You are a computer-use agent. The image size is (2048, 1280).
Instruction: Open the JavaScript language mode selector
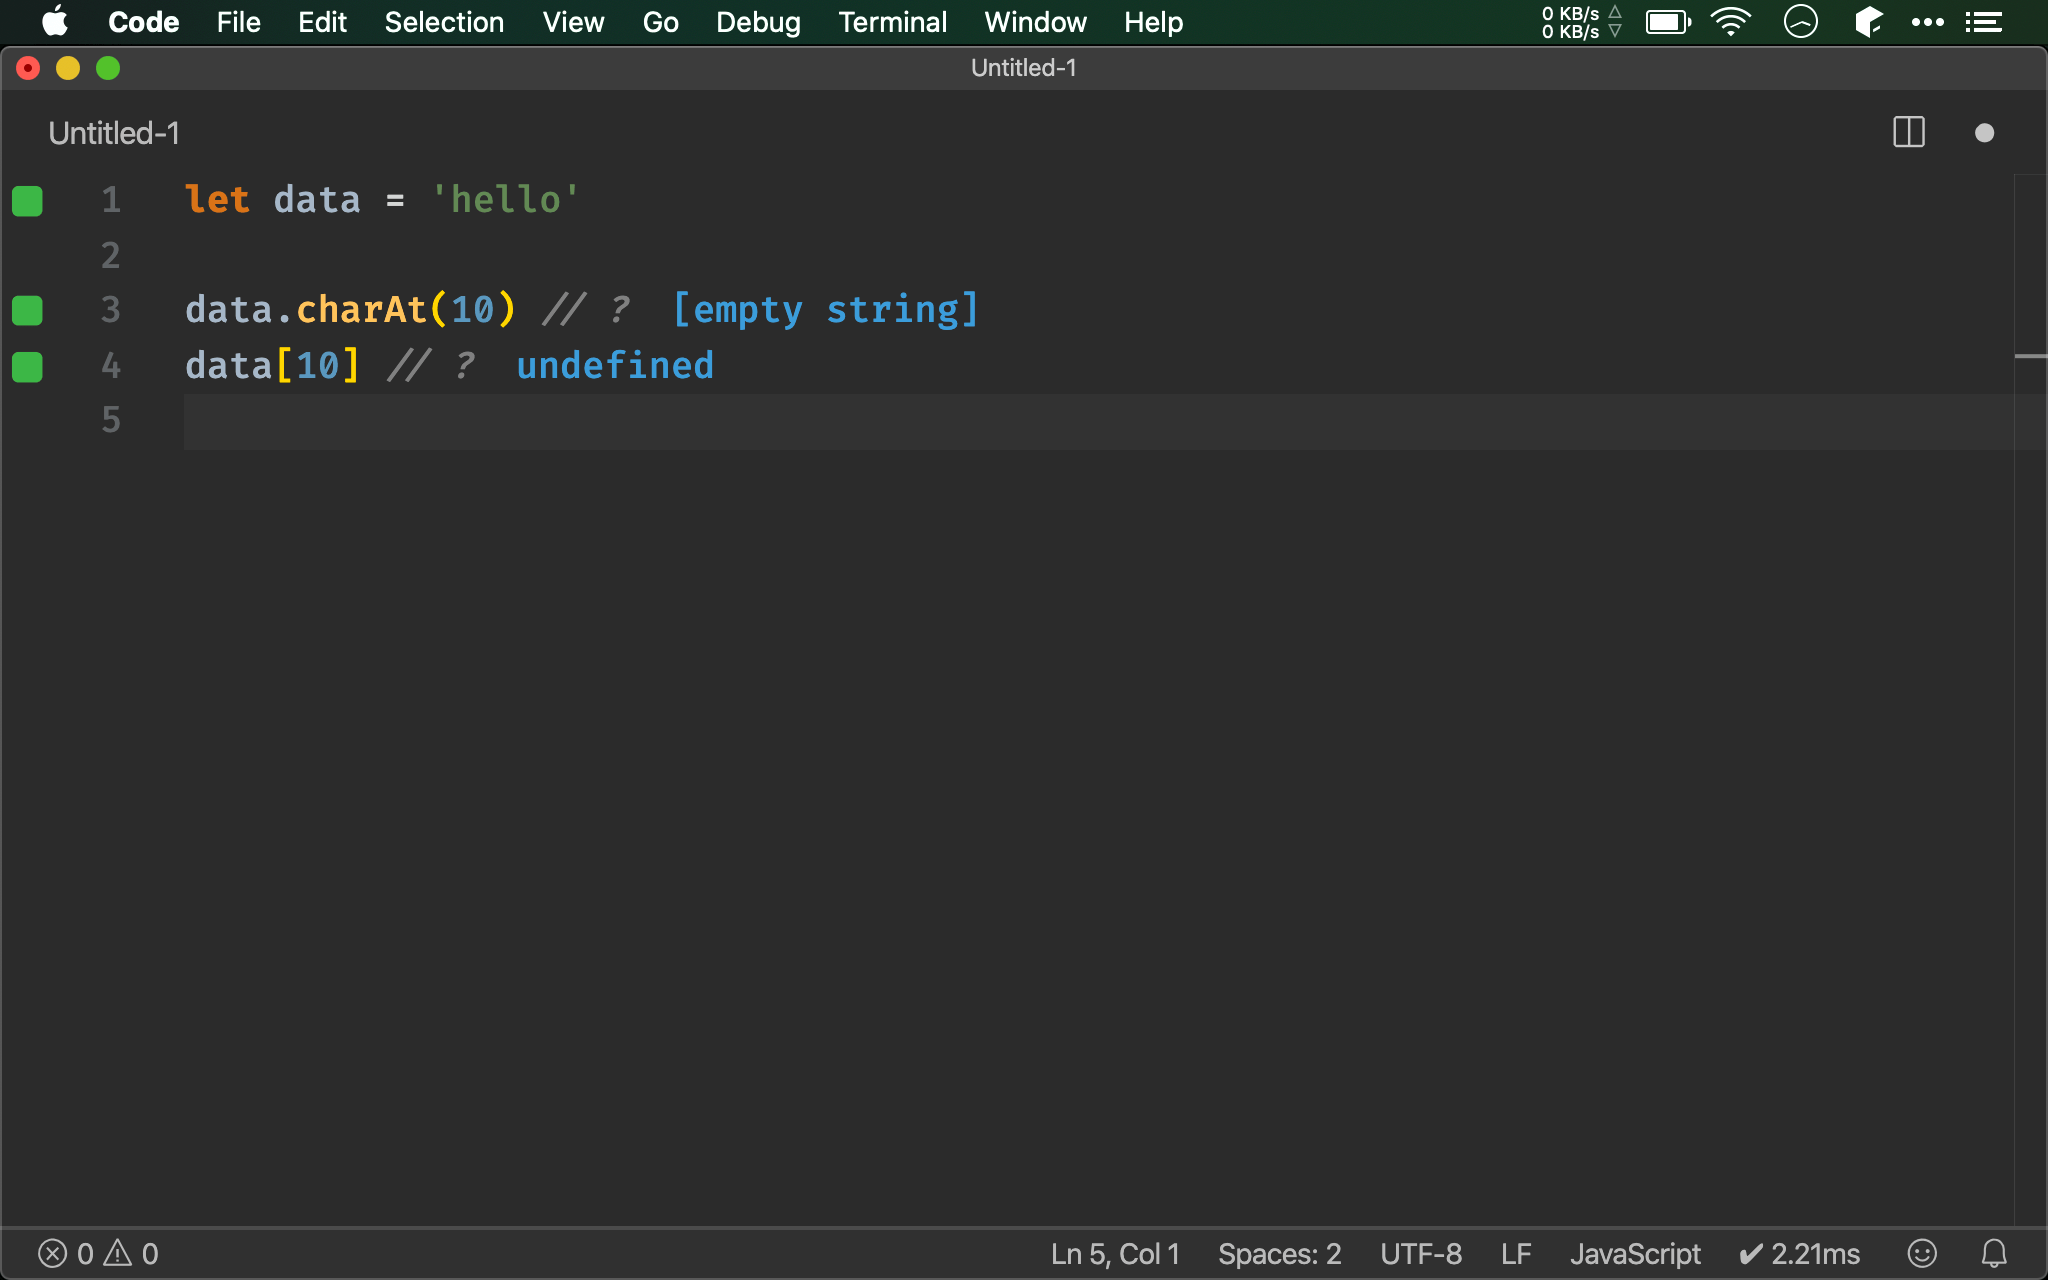1634,1253
